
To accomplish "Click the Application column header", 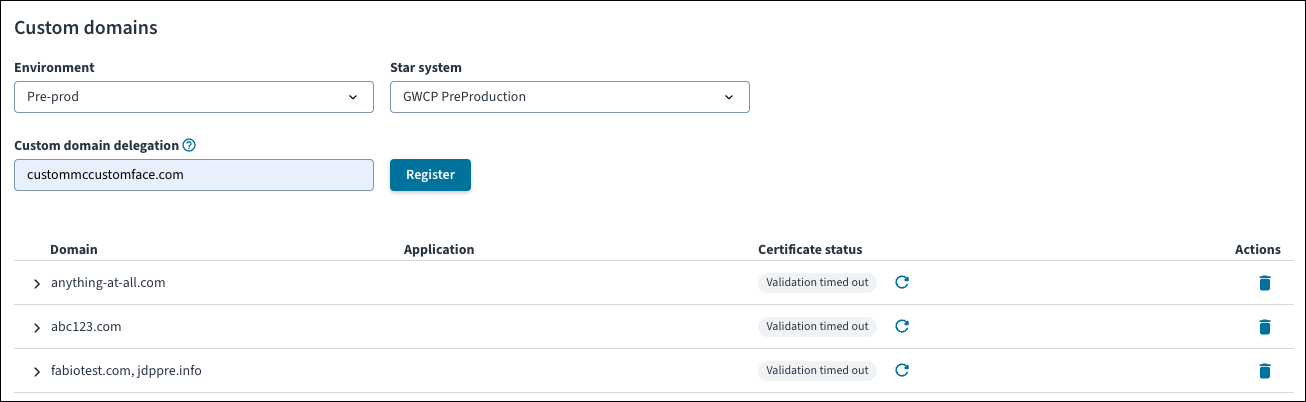I will point(439,249).
